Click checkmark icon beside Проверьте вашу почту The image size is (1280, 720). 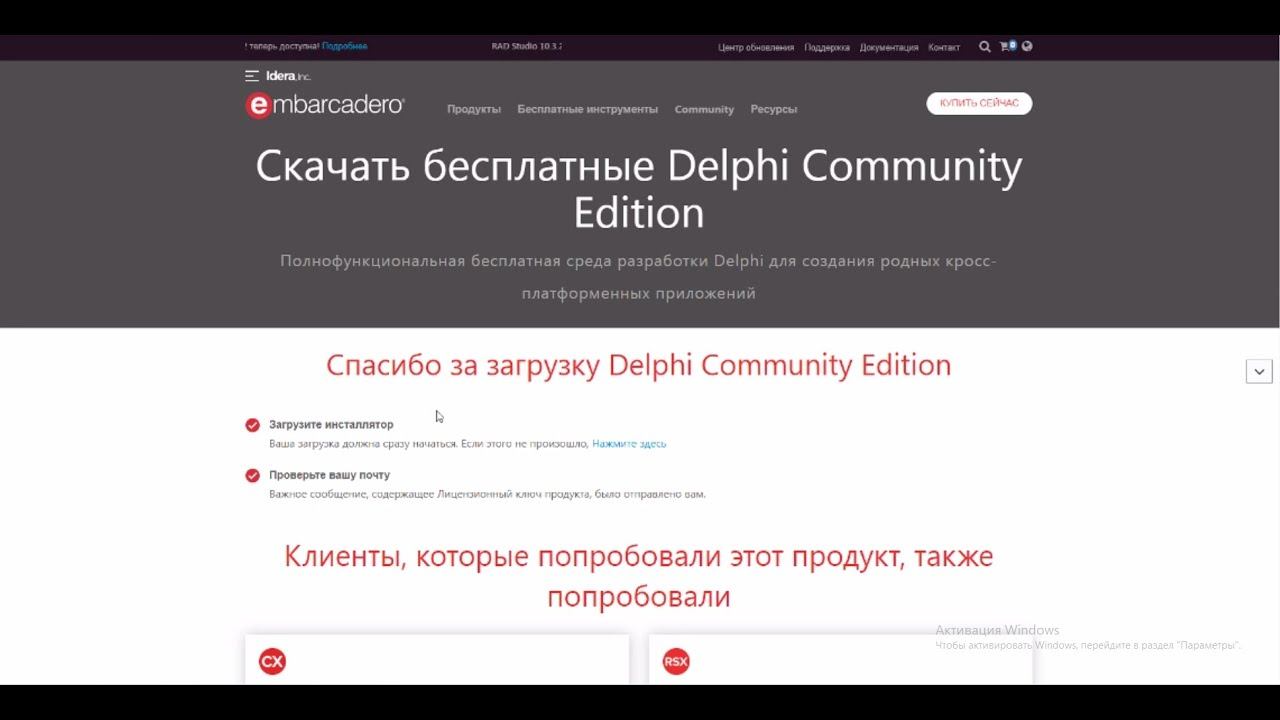tap(253, 475)
